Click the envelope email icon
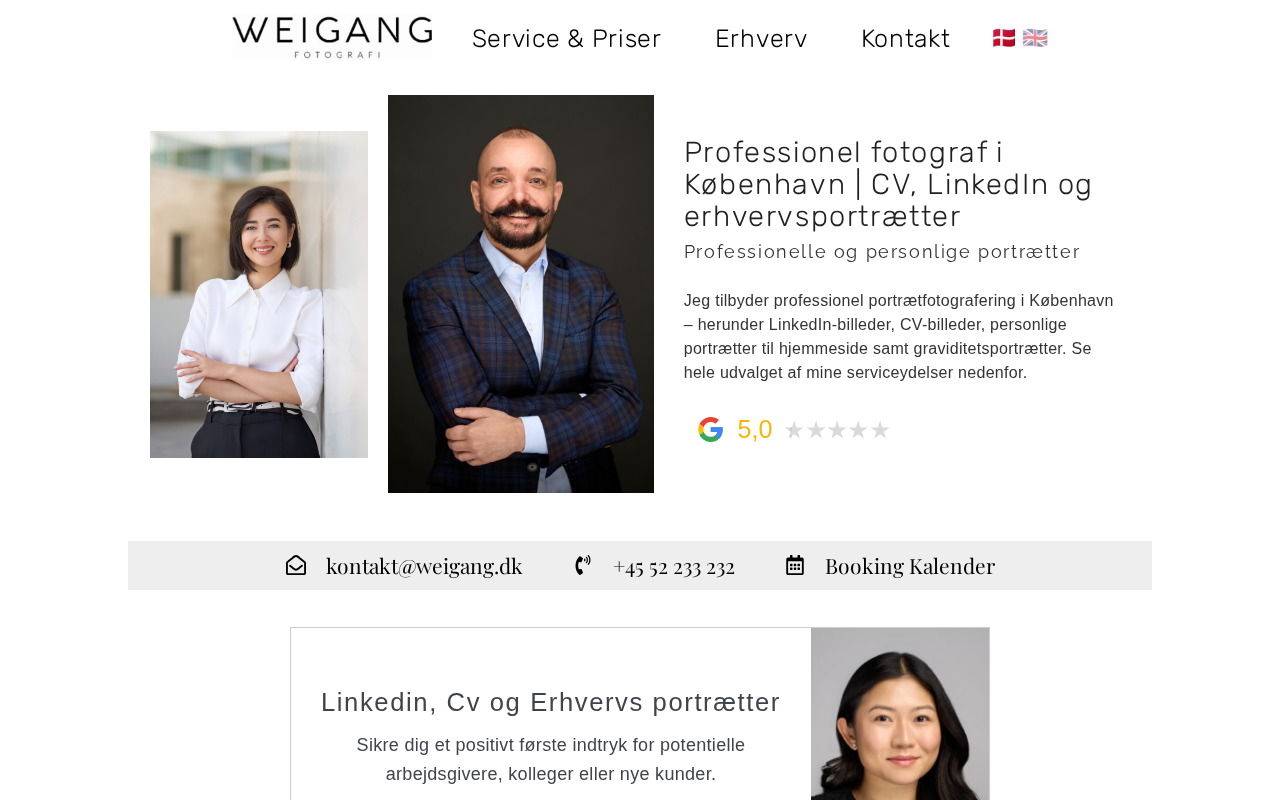This screenshot has height=800, width=1280. click(x=296, y=566)
